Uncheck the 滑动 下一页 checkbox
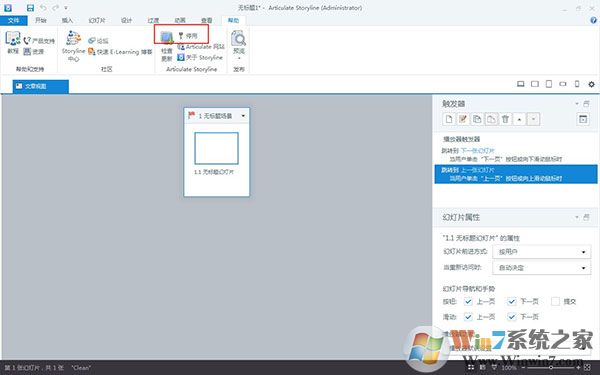The height and width of the screenshot is (375, 600). 512,317
